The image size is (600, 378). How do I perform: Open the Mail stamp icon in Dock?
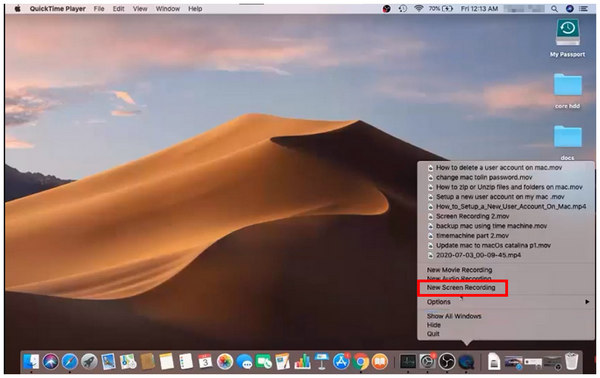pos(109,362)
